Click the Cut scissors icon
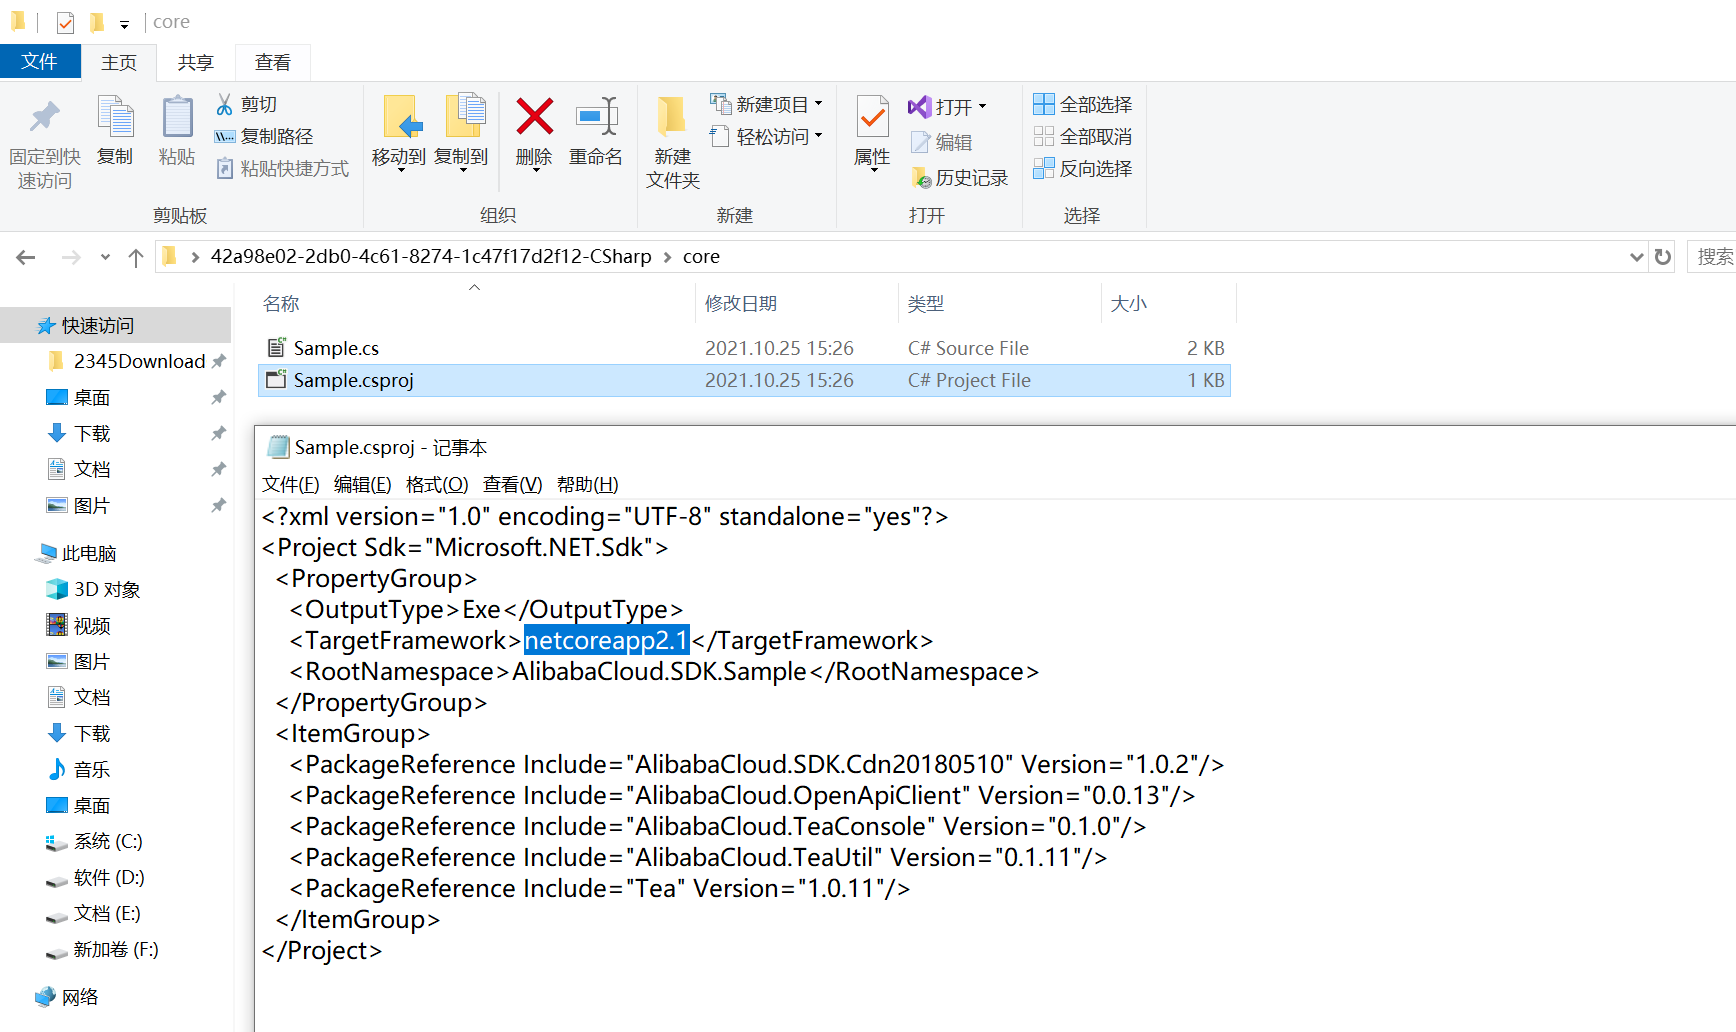This screenshot has width=1736, height=1032. (x=225, y=104)
